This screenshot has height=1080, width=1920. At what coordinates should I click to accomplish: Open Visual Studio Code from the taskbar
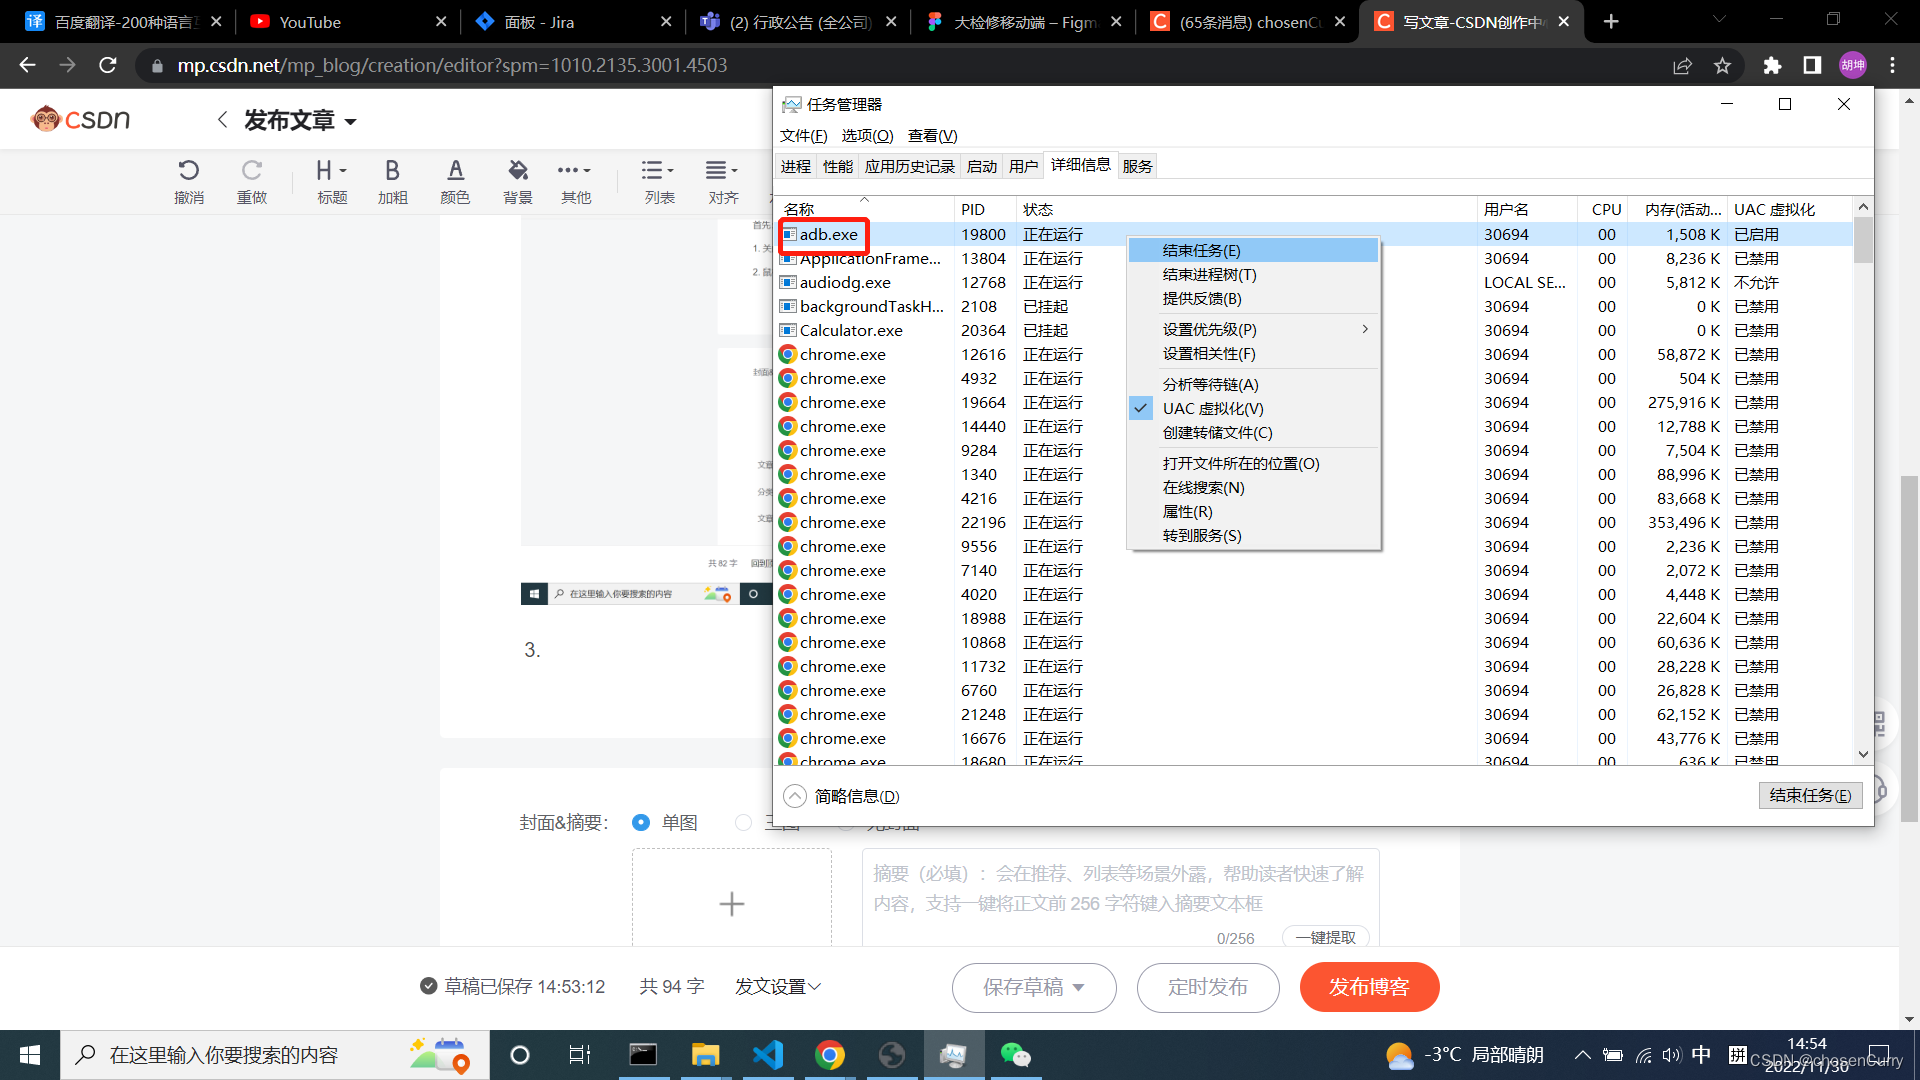click(768, 1055)
